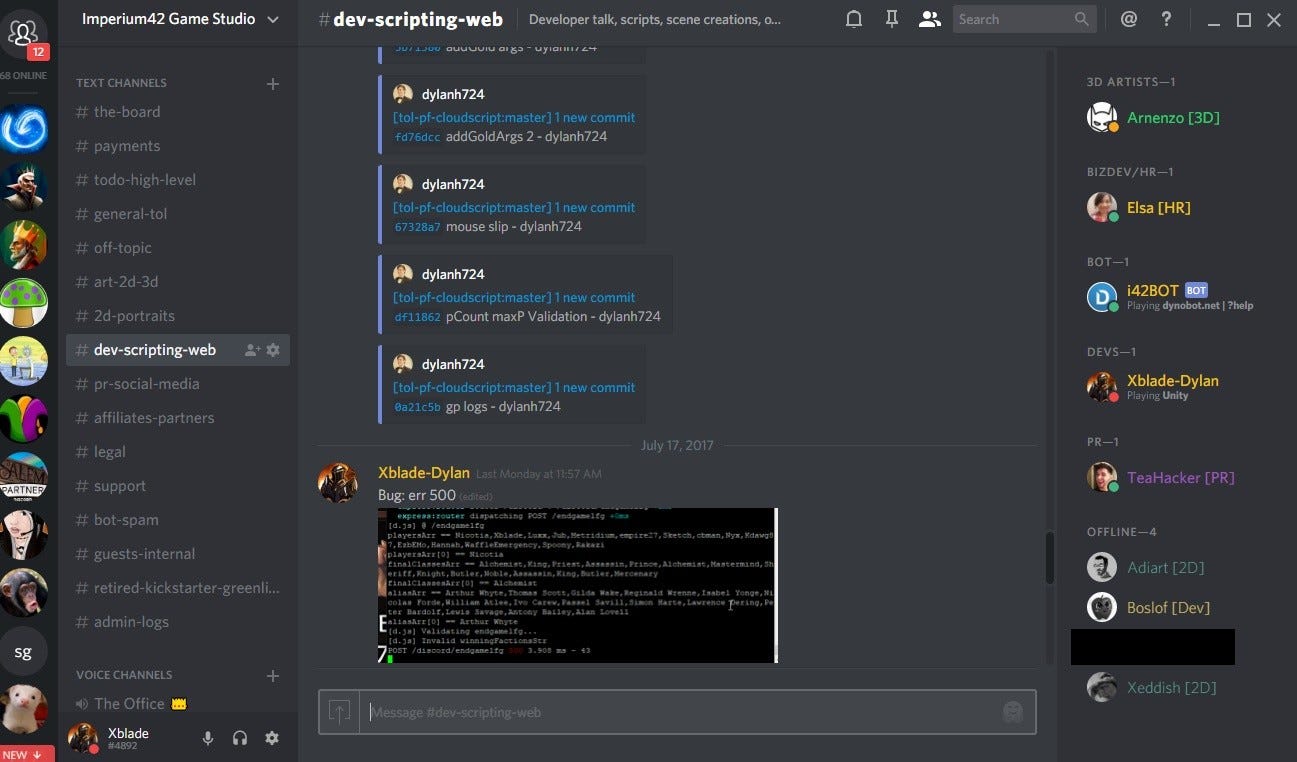Open the emoji picker in message box

click(1013, 712)
